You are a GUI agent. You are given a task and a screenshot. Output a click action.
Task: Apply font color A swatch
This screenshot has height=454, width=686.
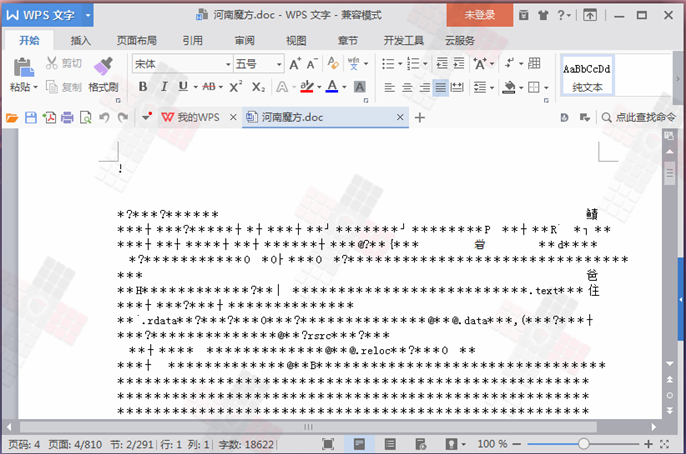tap(332, 87)
